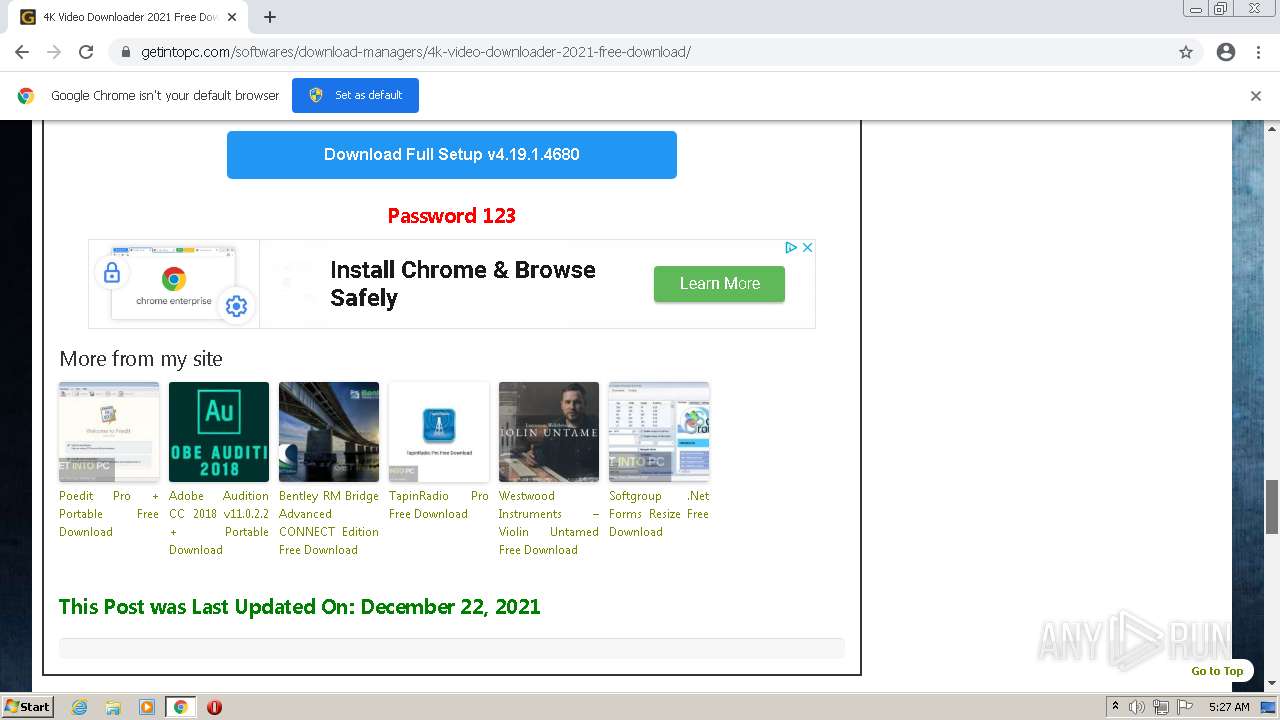Image resolution: width=1280 pixels, height=720 pixels.
Task: Click the Set as default button
Action: [x=355, y=95]
